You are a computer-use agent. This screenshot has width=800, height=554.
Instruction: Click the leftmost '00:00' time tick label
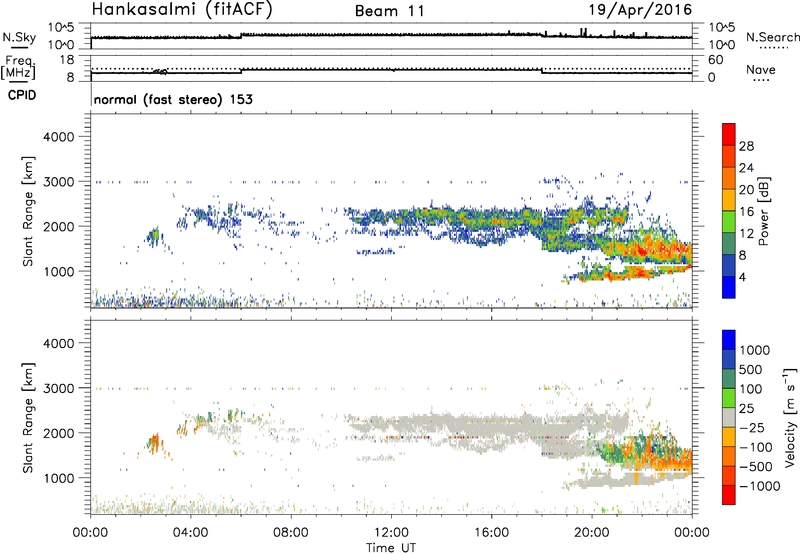[x=90, y=533]
